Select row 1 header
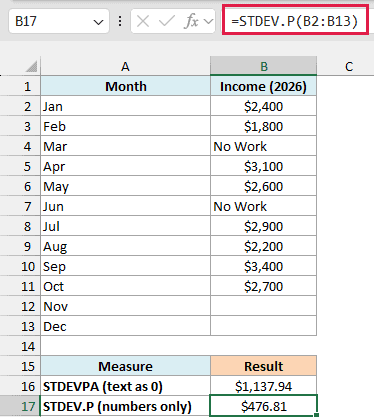Viewport: 374px width, 417px height. click(x=20, y=86)
